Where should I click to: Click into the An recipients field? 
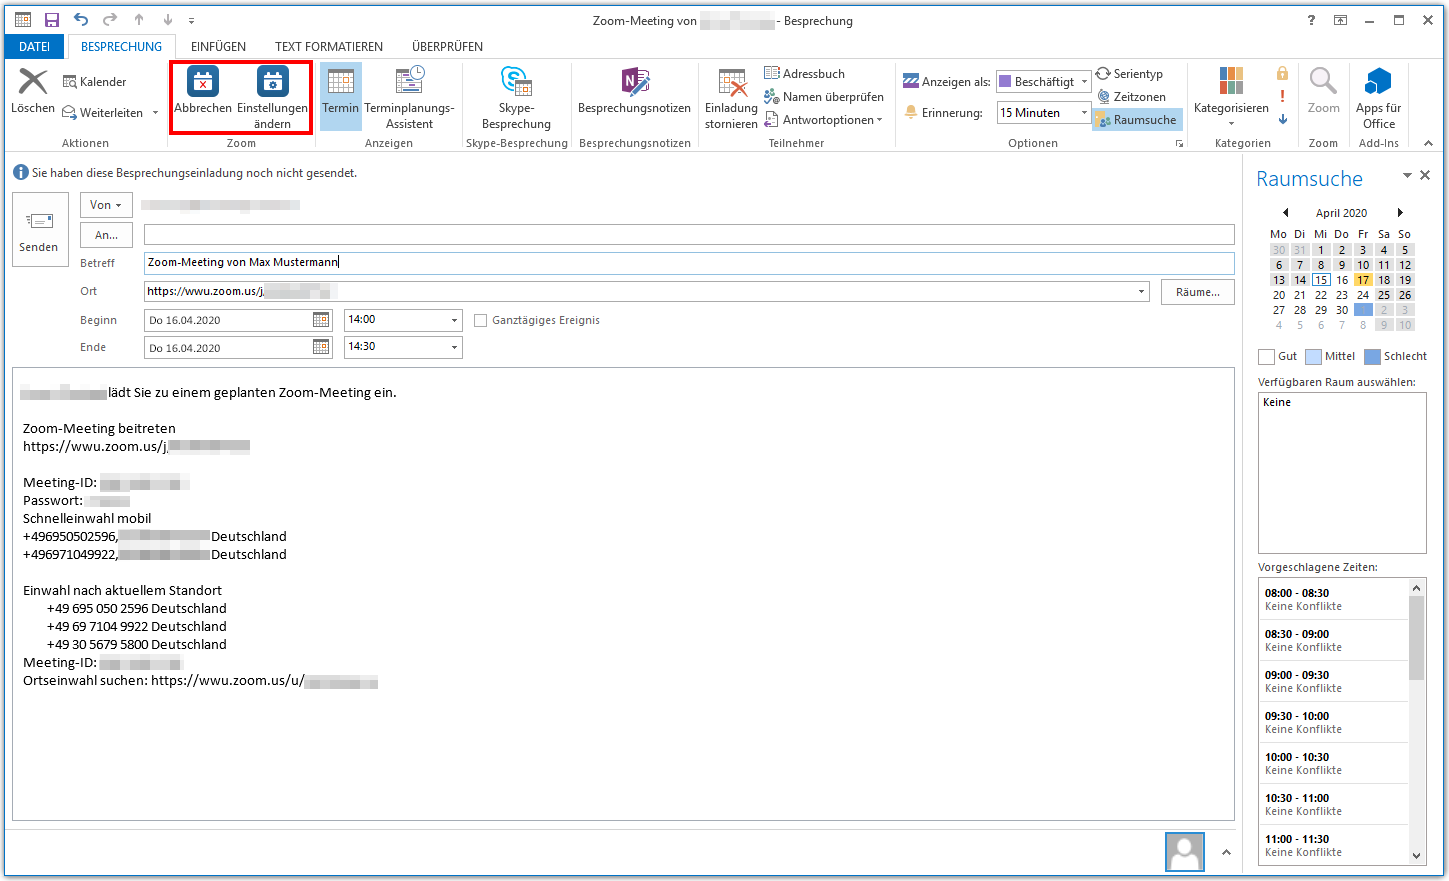pos(688,235)
